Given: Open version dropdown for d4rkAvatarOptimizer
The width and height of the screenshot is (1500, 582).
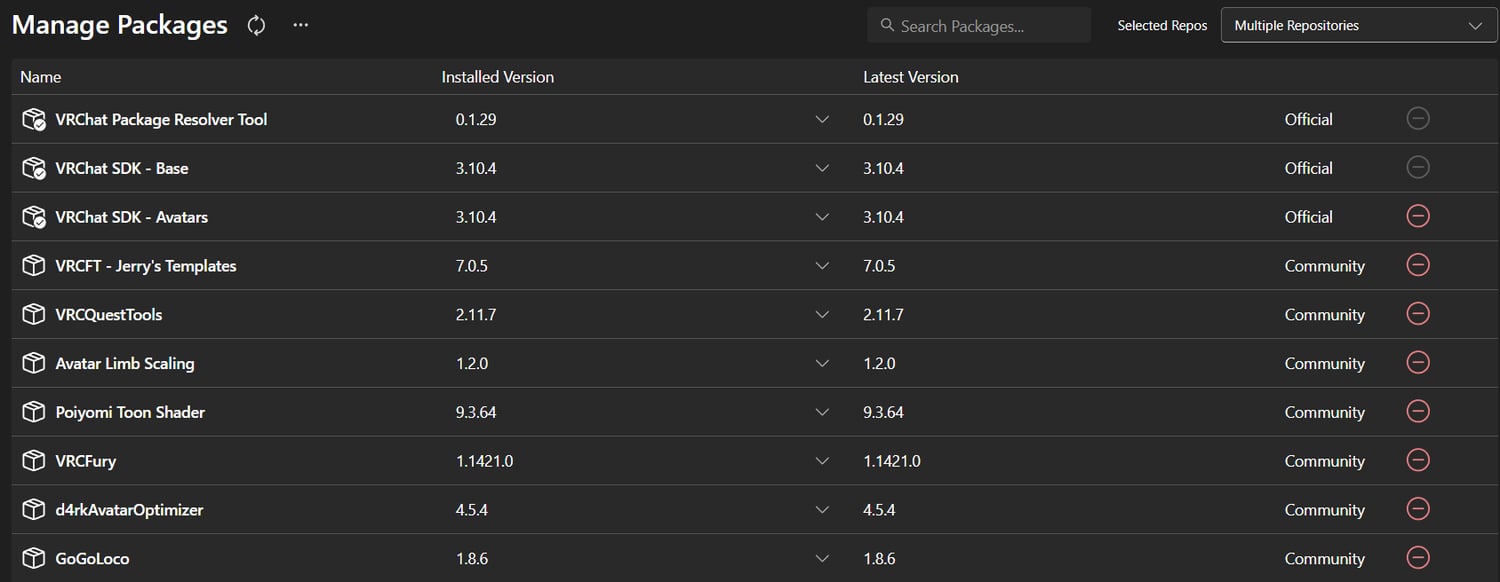Looking at the screenshot, I should click(822, 510).
